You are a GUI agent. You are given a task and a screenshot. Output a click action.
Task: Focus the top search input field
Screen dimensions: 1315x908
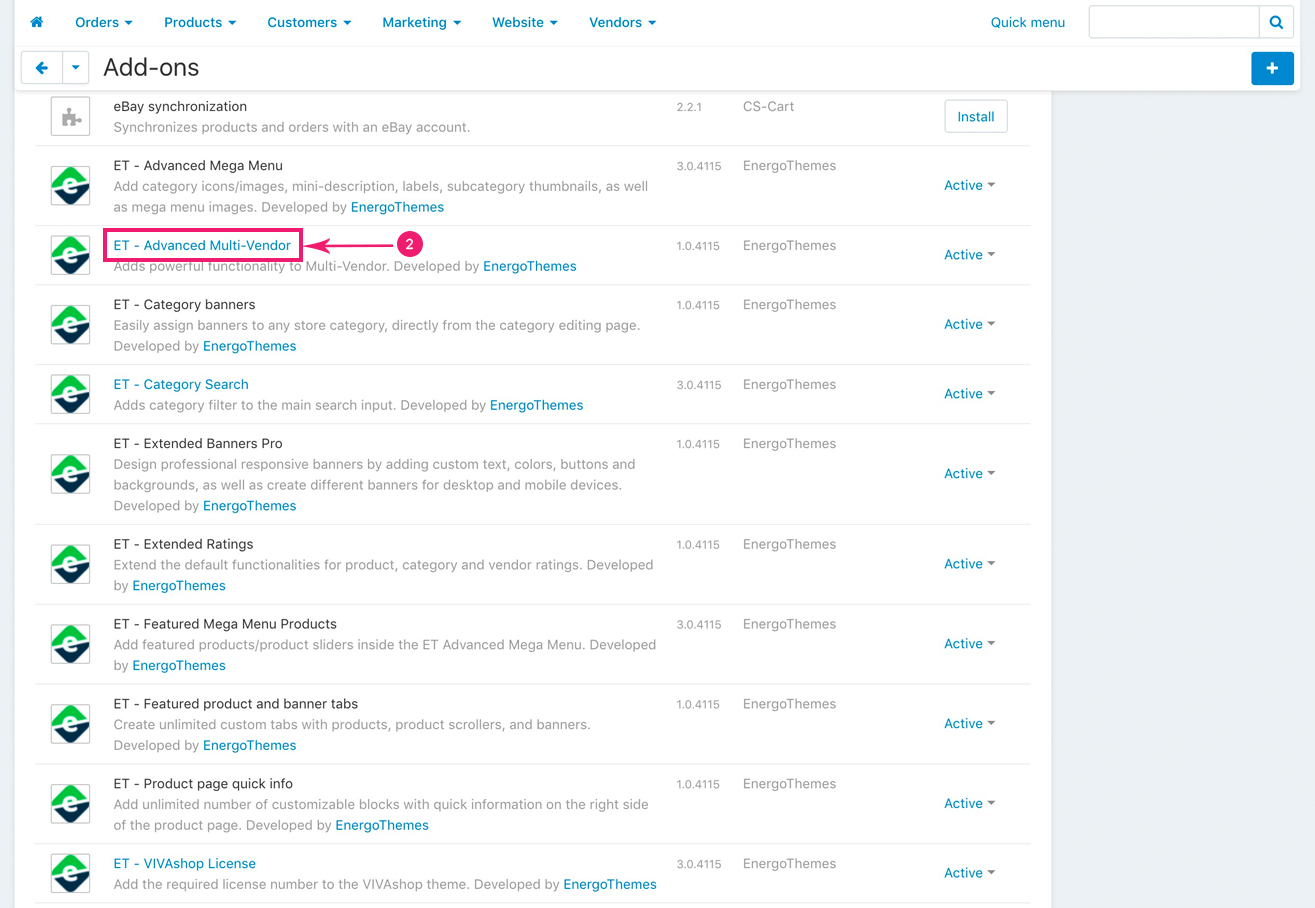tap(1174, 22)
